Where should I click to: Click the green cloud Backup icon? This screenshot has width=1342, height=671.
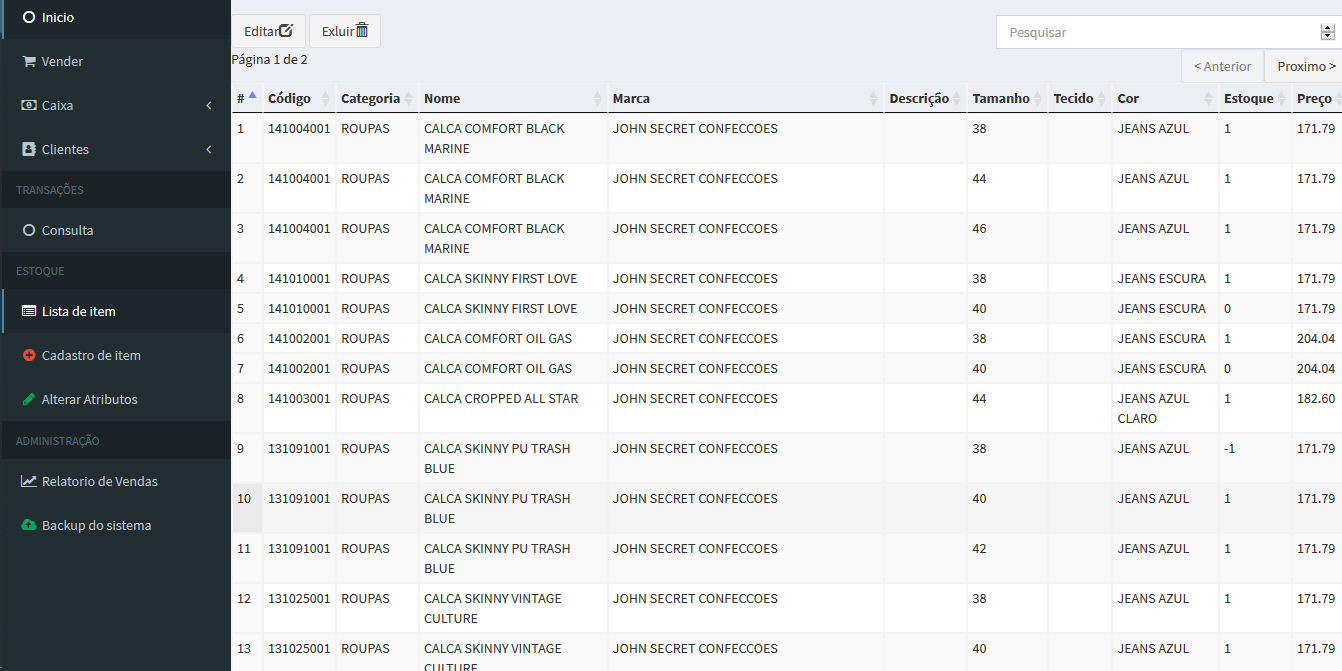pyautogui.click(x=28, y=525)
